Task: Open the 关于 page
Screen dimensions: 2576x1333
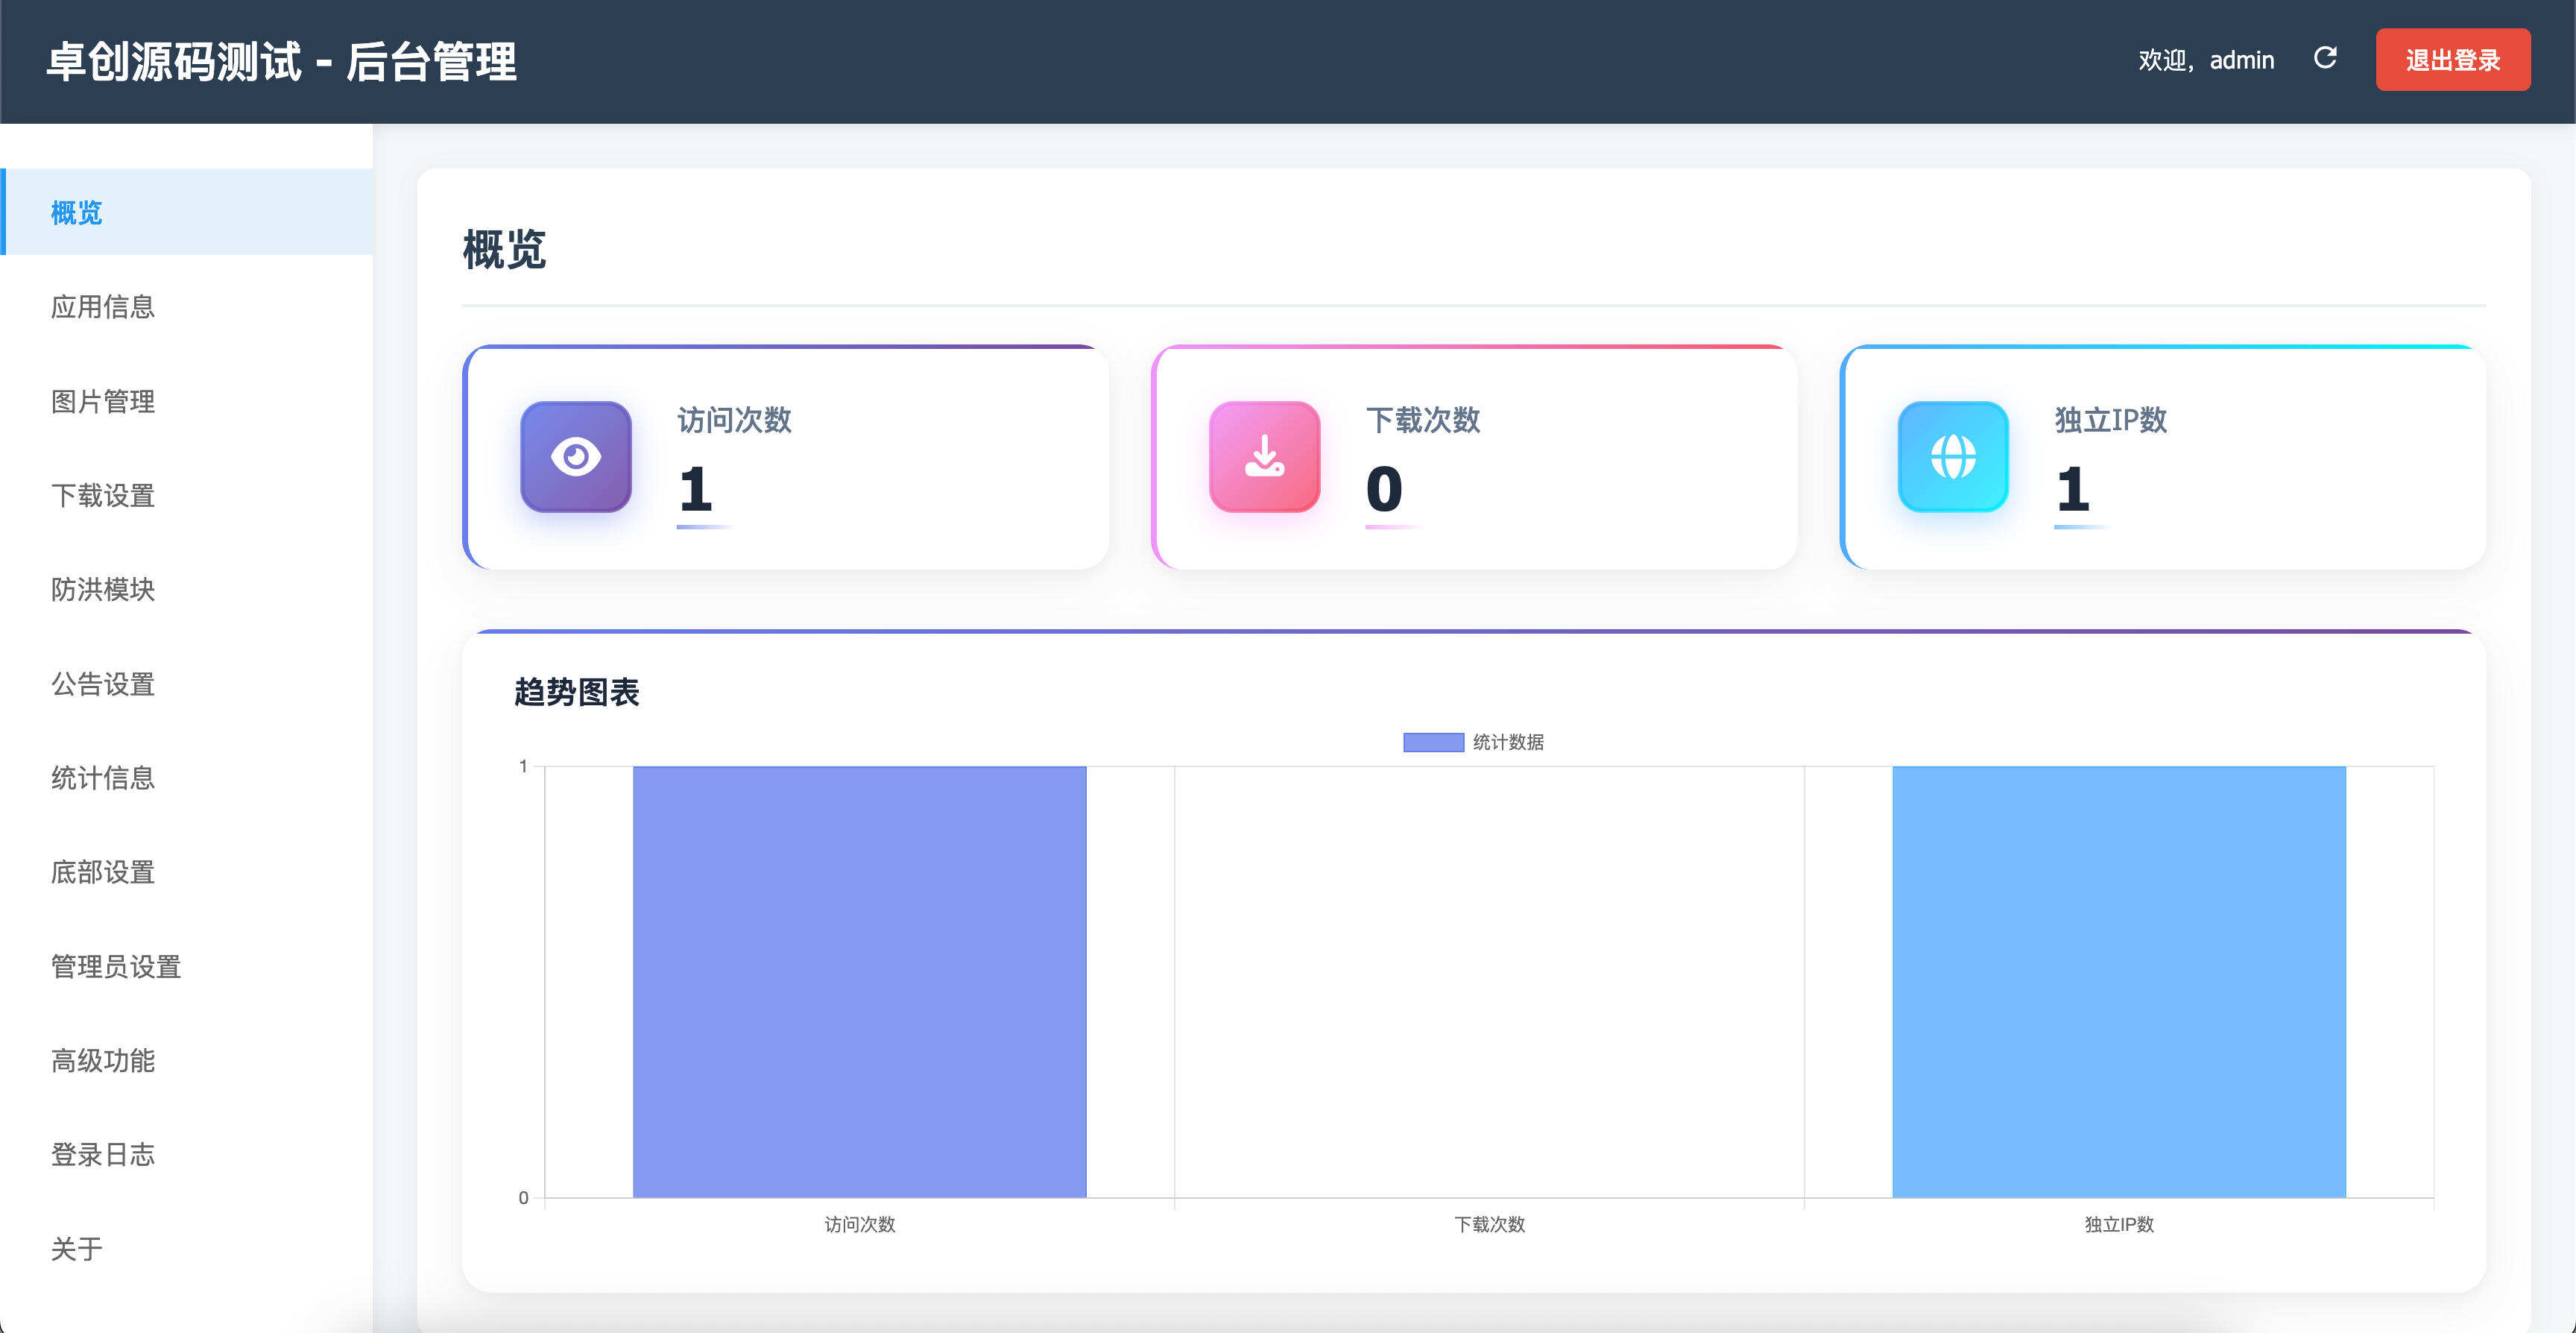Action: [x=77, y=1248]
